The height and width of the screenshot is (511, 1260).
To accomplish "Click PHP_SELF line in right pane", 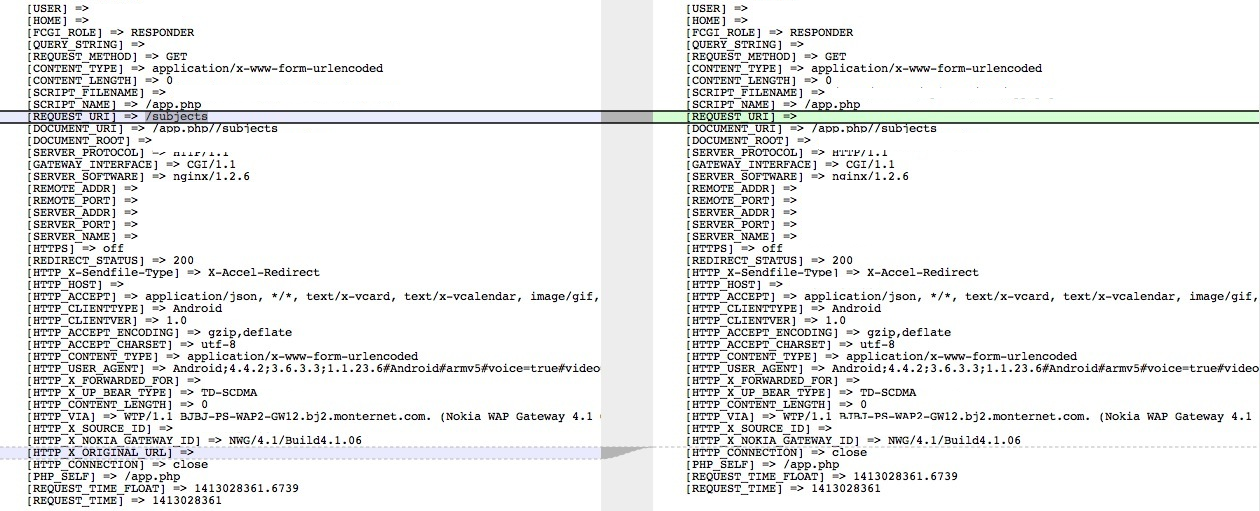I will pyautogui.click(x=763, y=465).
